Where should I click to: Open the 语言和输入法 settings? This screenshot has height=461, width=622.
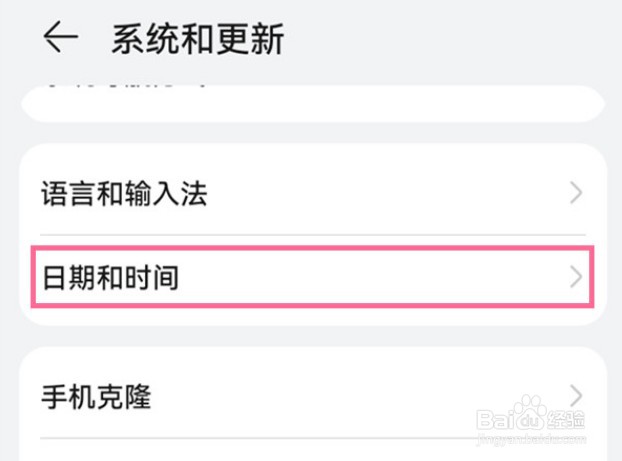click(x=124, y=194)
